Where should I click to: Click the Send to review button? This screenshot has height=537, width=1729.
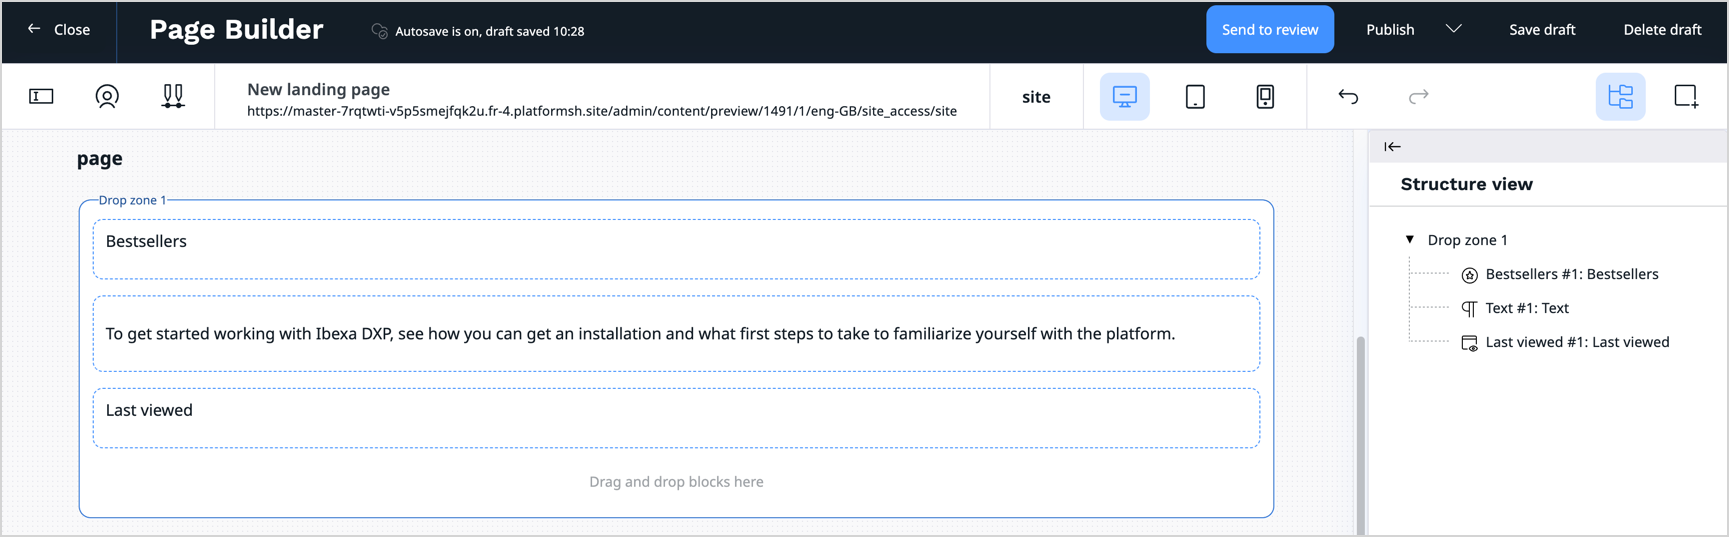coord(1269,29)
